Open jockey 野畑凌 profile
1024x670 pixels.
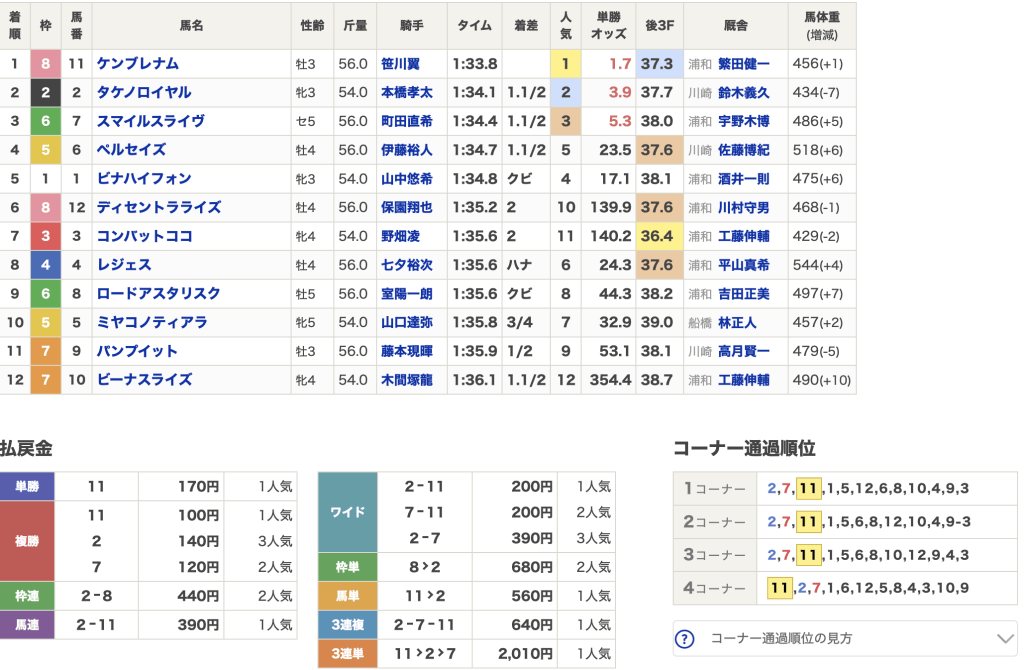[400, 236]
